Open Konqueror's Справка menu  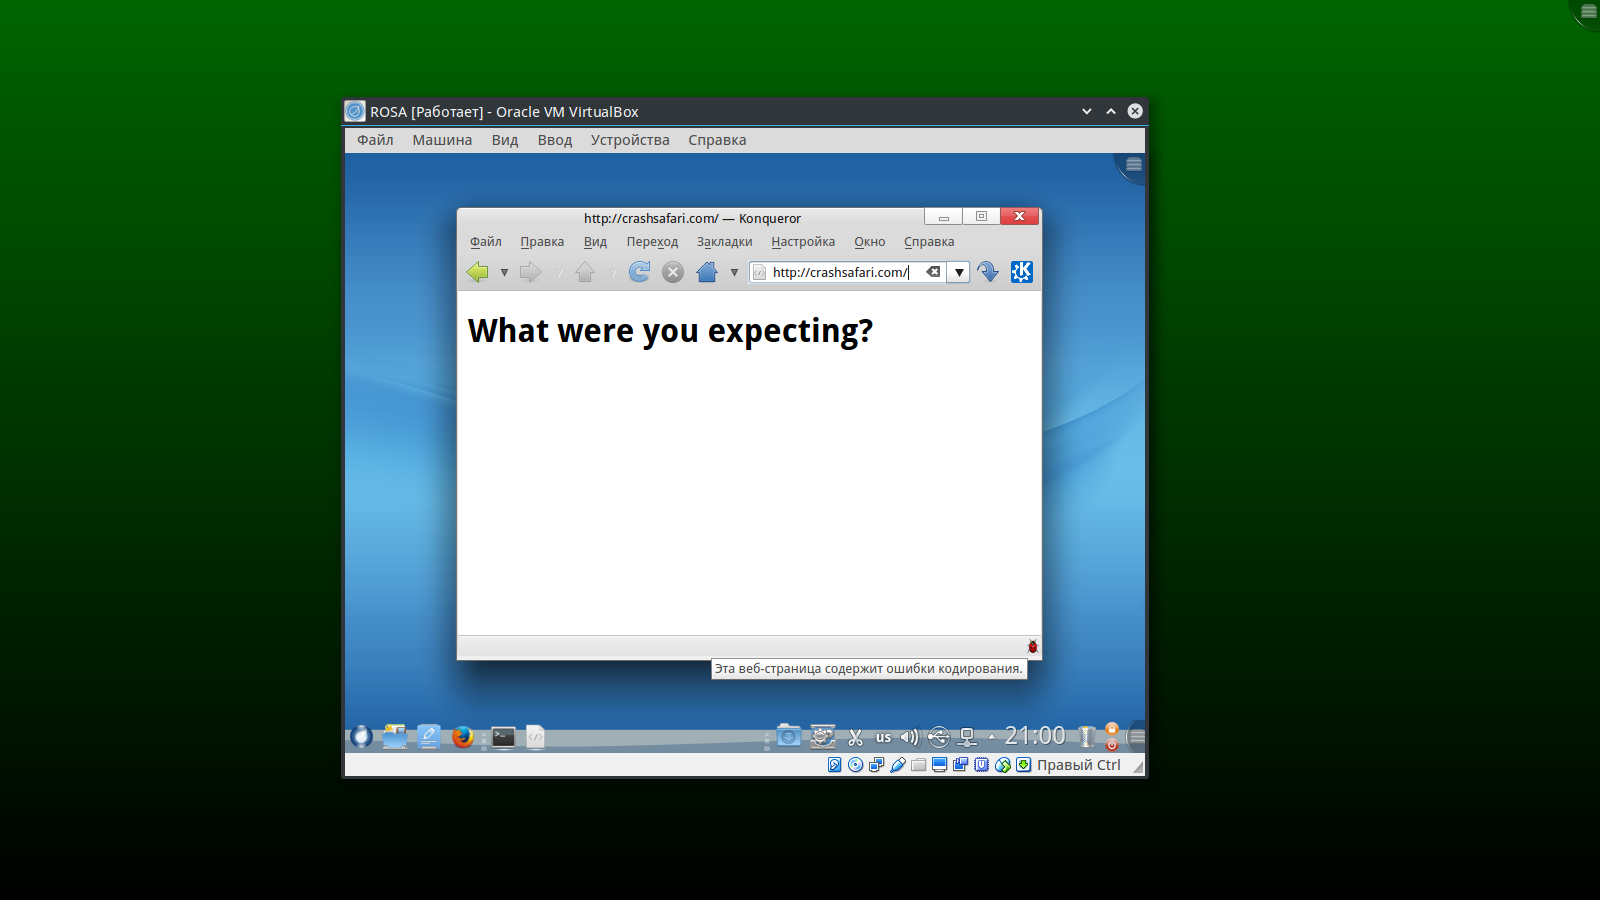pos(929,242)
